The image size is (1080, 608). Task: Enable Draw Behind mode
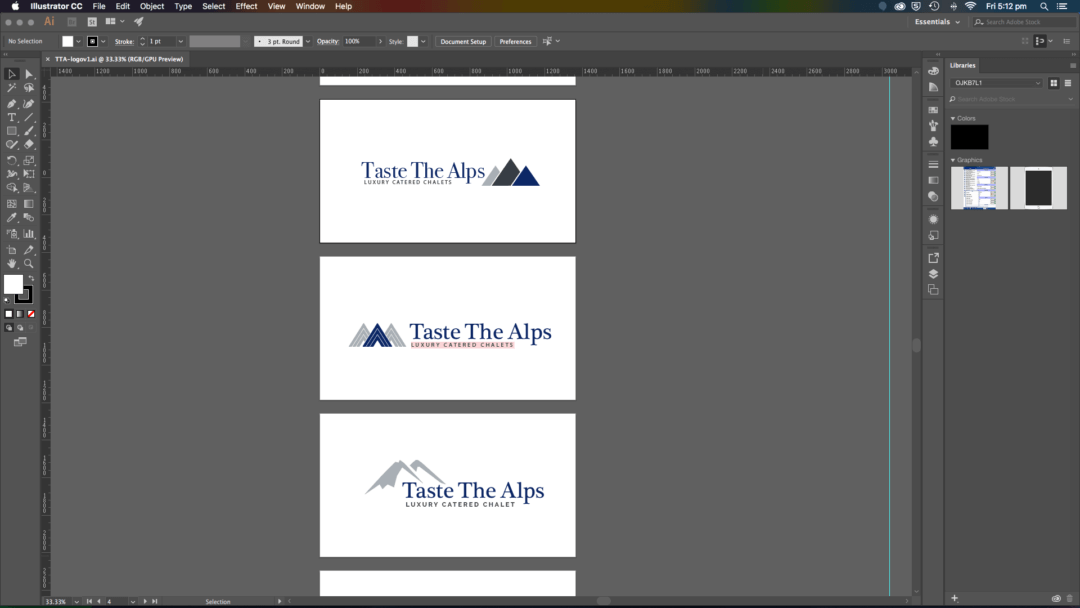pos(20,328)
